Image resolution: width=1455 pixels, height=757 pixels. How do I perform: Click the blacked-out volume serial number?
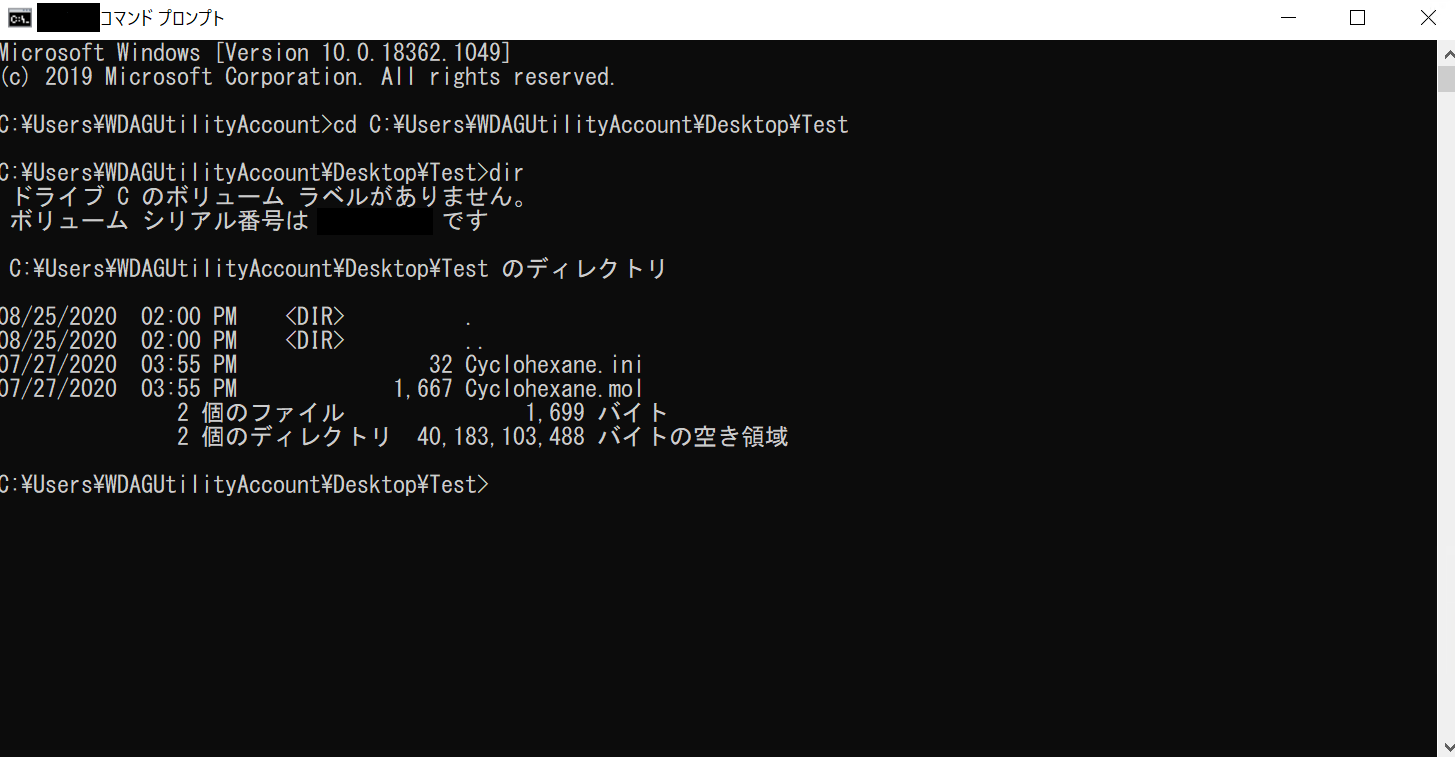coord(375,221)
